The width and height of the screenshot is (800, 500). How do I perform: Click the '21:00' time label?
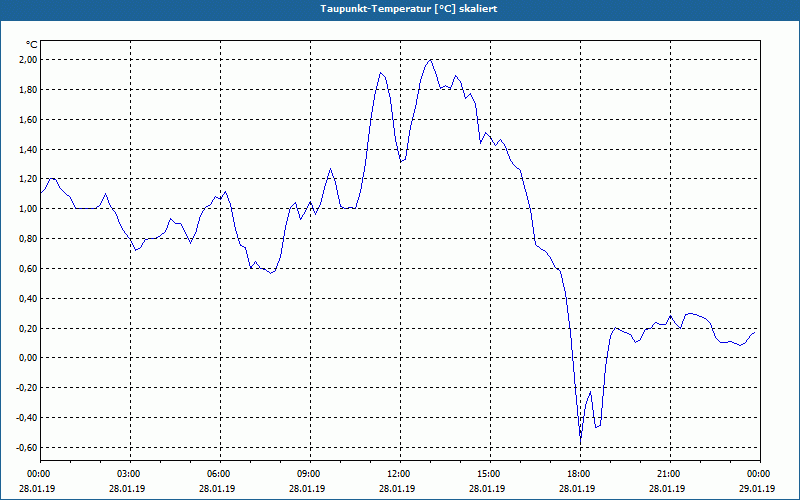coord(670,474)
